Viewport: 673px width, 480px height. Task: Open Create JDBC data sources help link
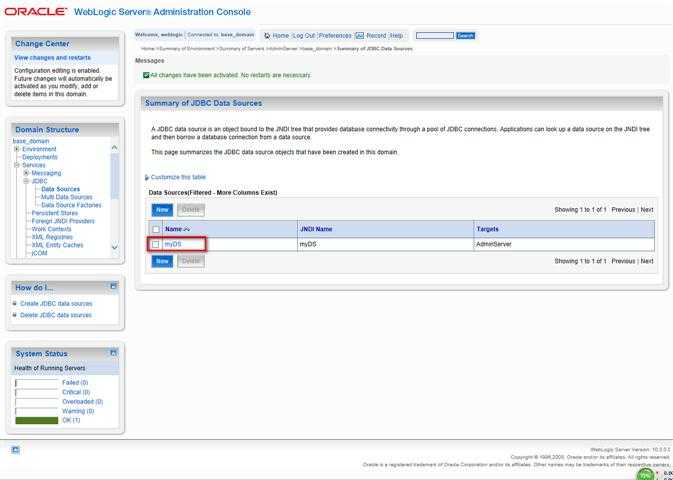pyautogui.click(x=56, y=304)
